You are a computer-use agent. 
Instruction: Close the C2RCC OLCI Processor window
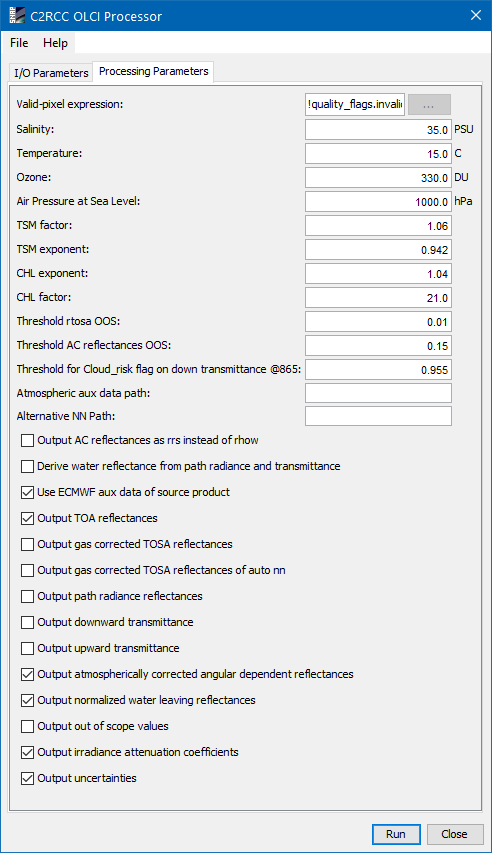tap(476, 15)
